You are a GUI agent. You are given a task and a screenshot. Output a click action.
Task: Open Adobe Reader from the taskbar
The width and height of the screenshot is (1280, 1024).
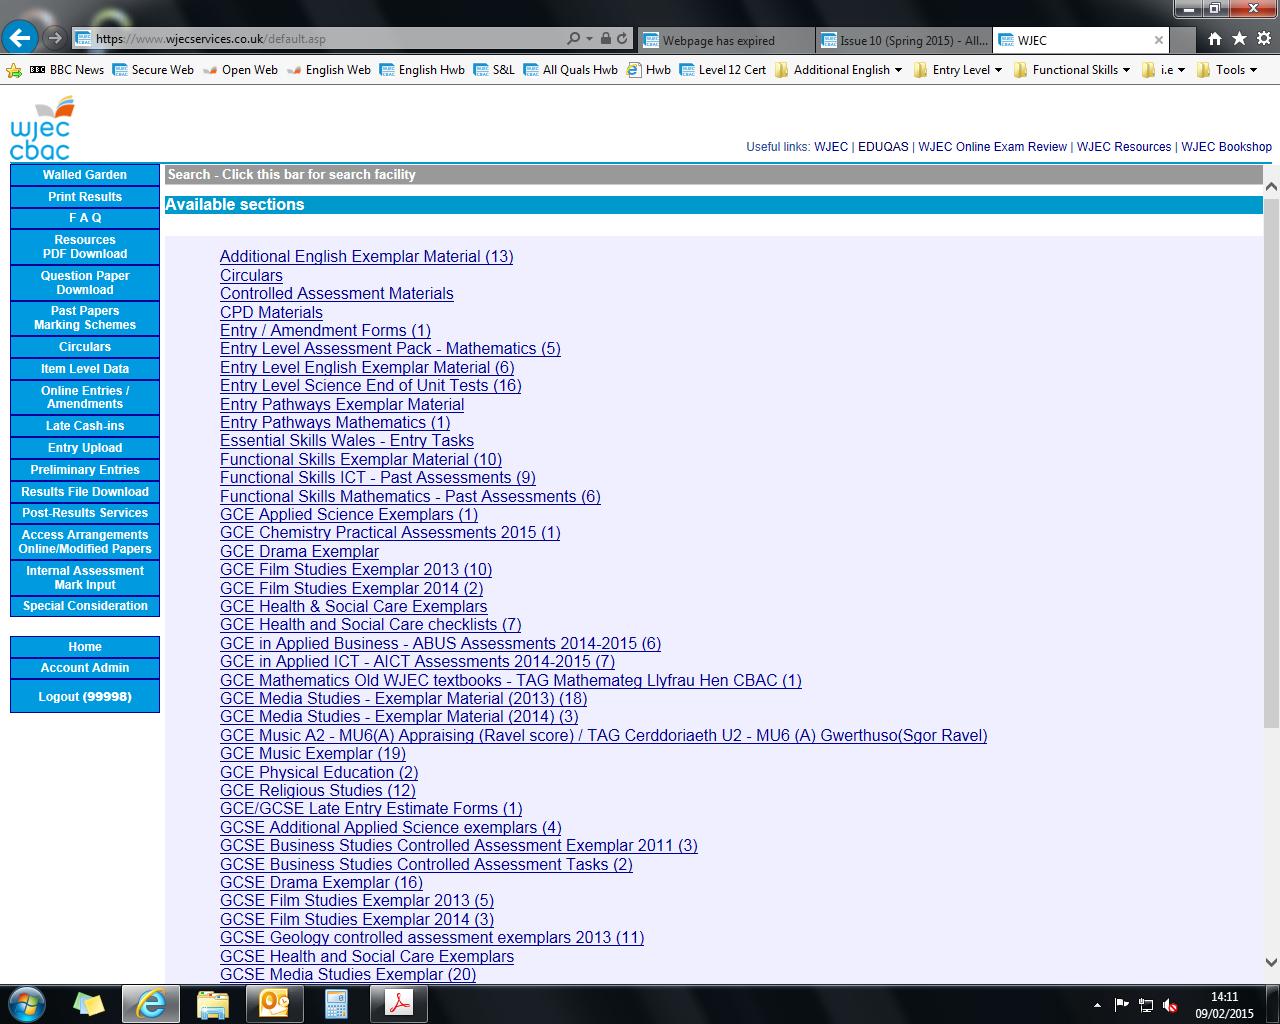click(399, 1003)
